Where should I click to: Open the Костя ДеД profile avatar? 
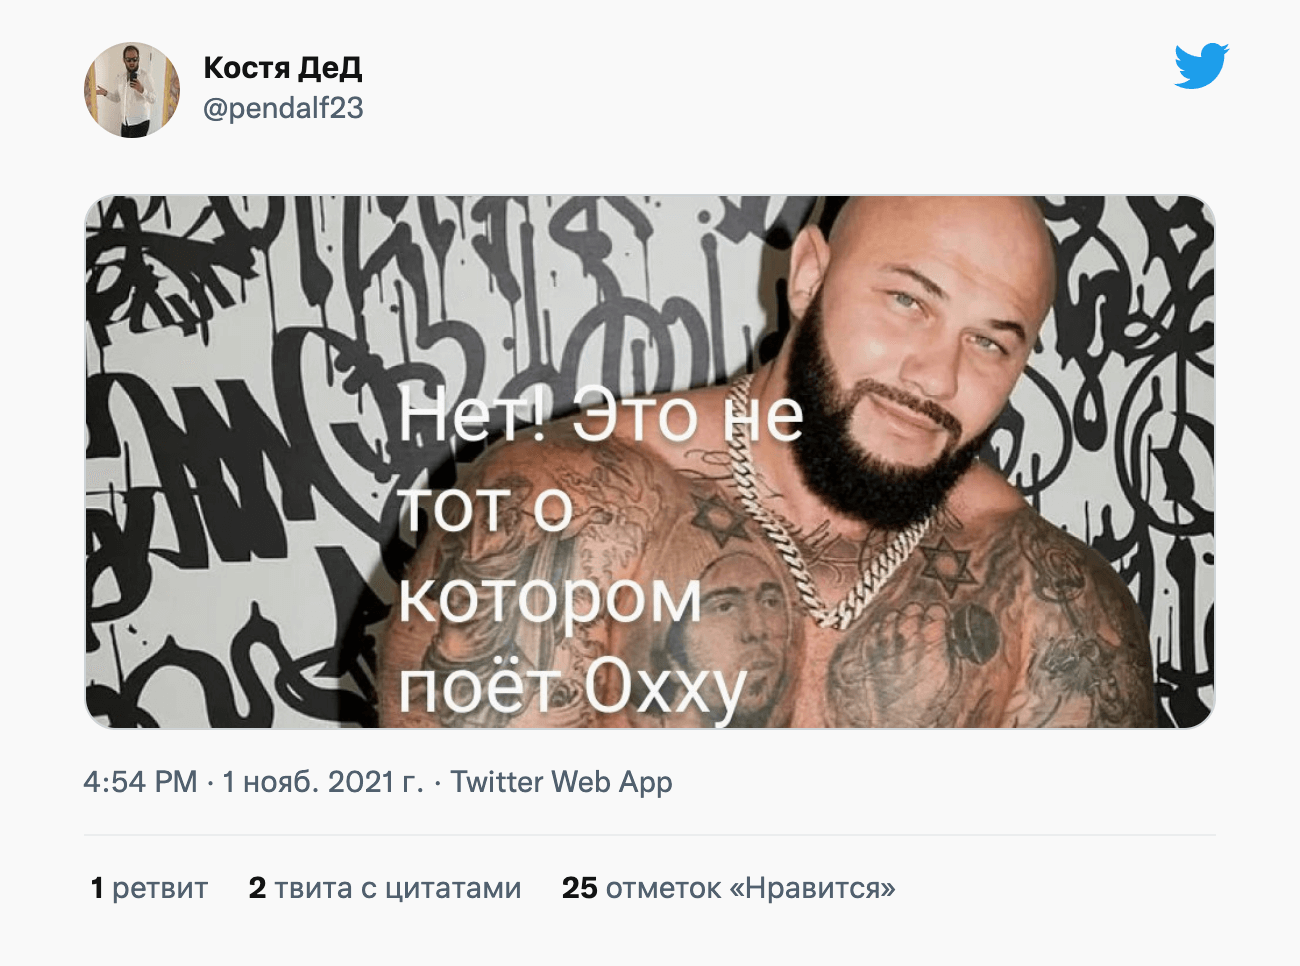[132, 90]
